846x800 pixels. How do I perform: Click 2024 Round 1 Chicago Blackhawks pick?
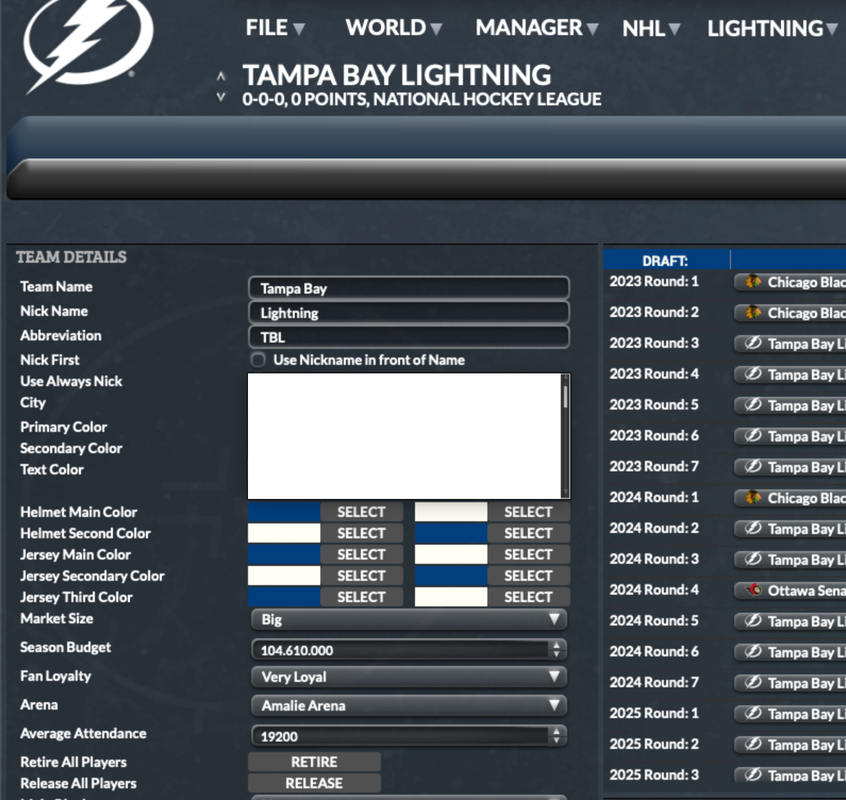click(x=790, y=497)
